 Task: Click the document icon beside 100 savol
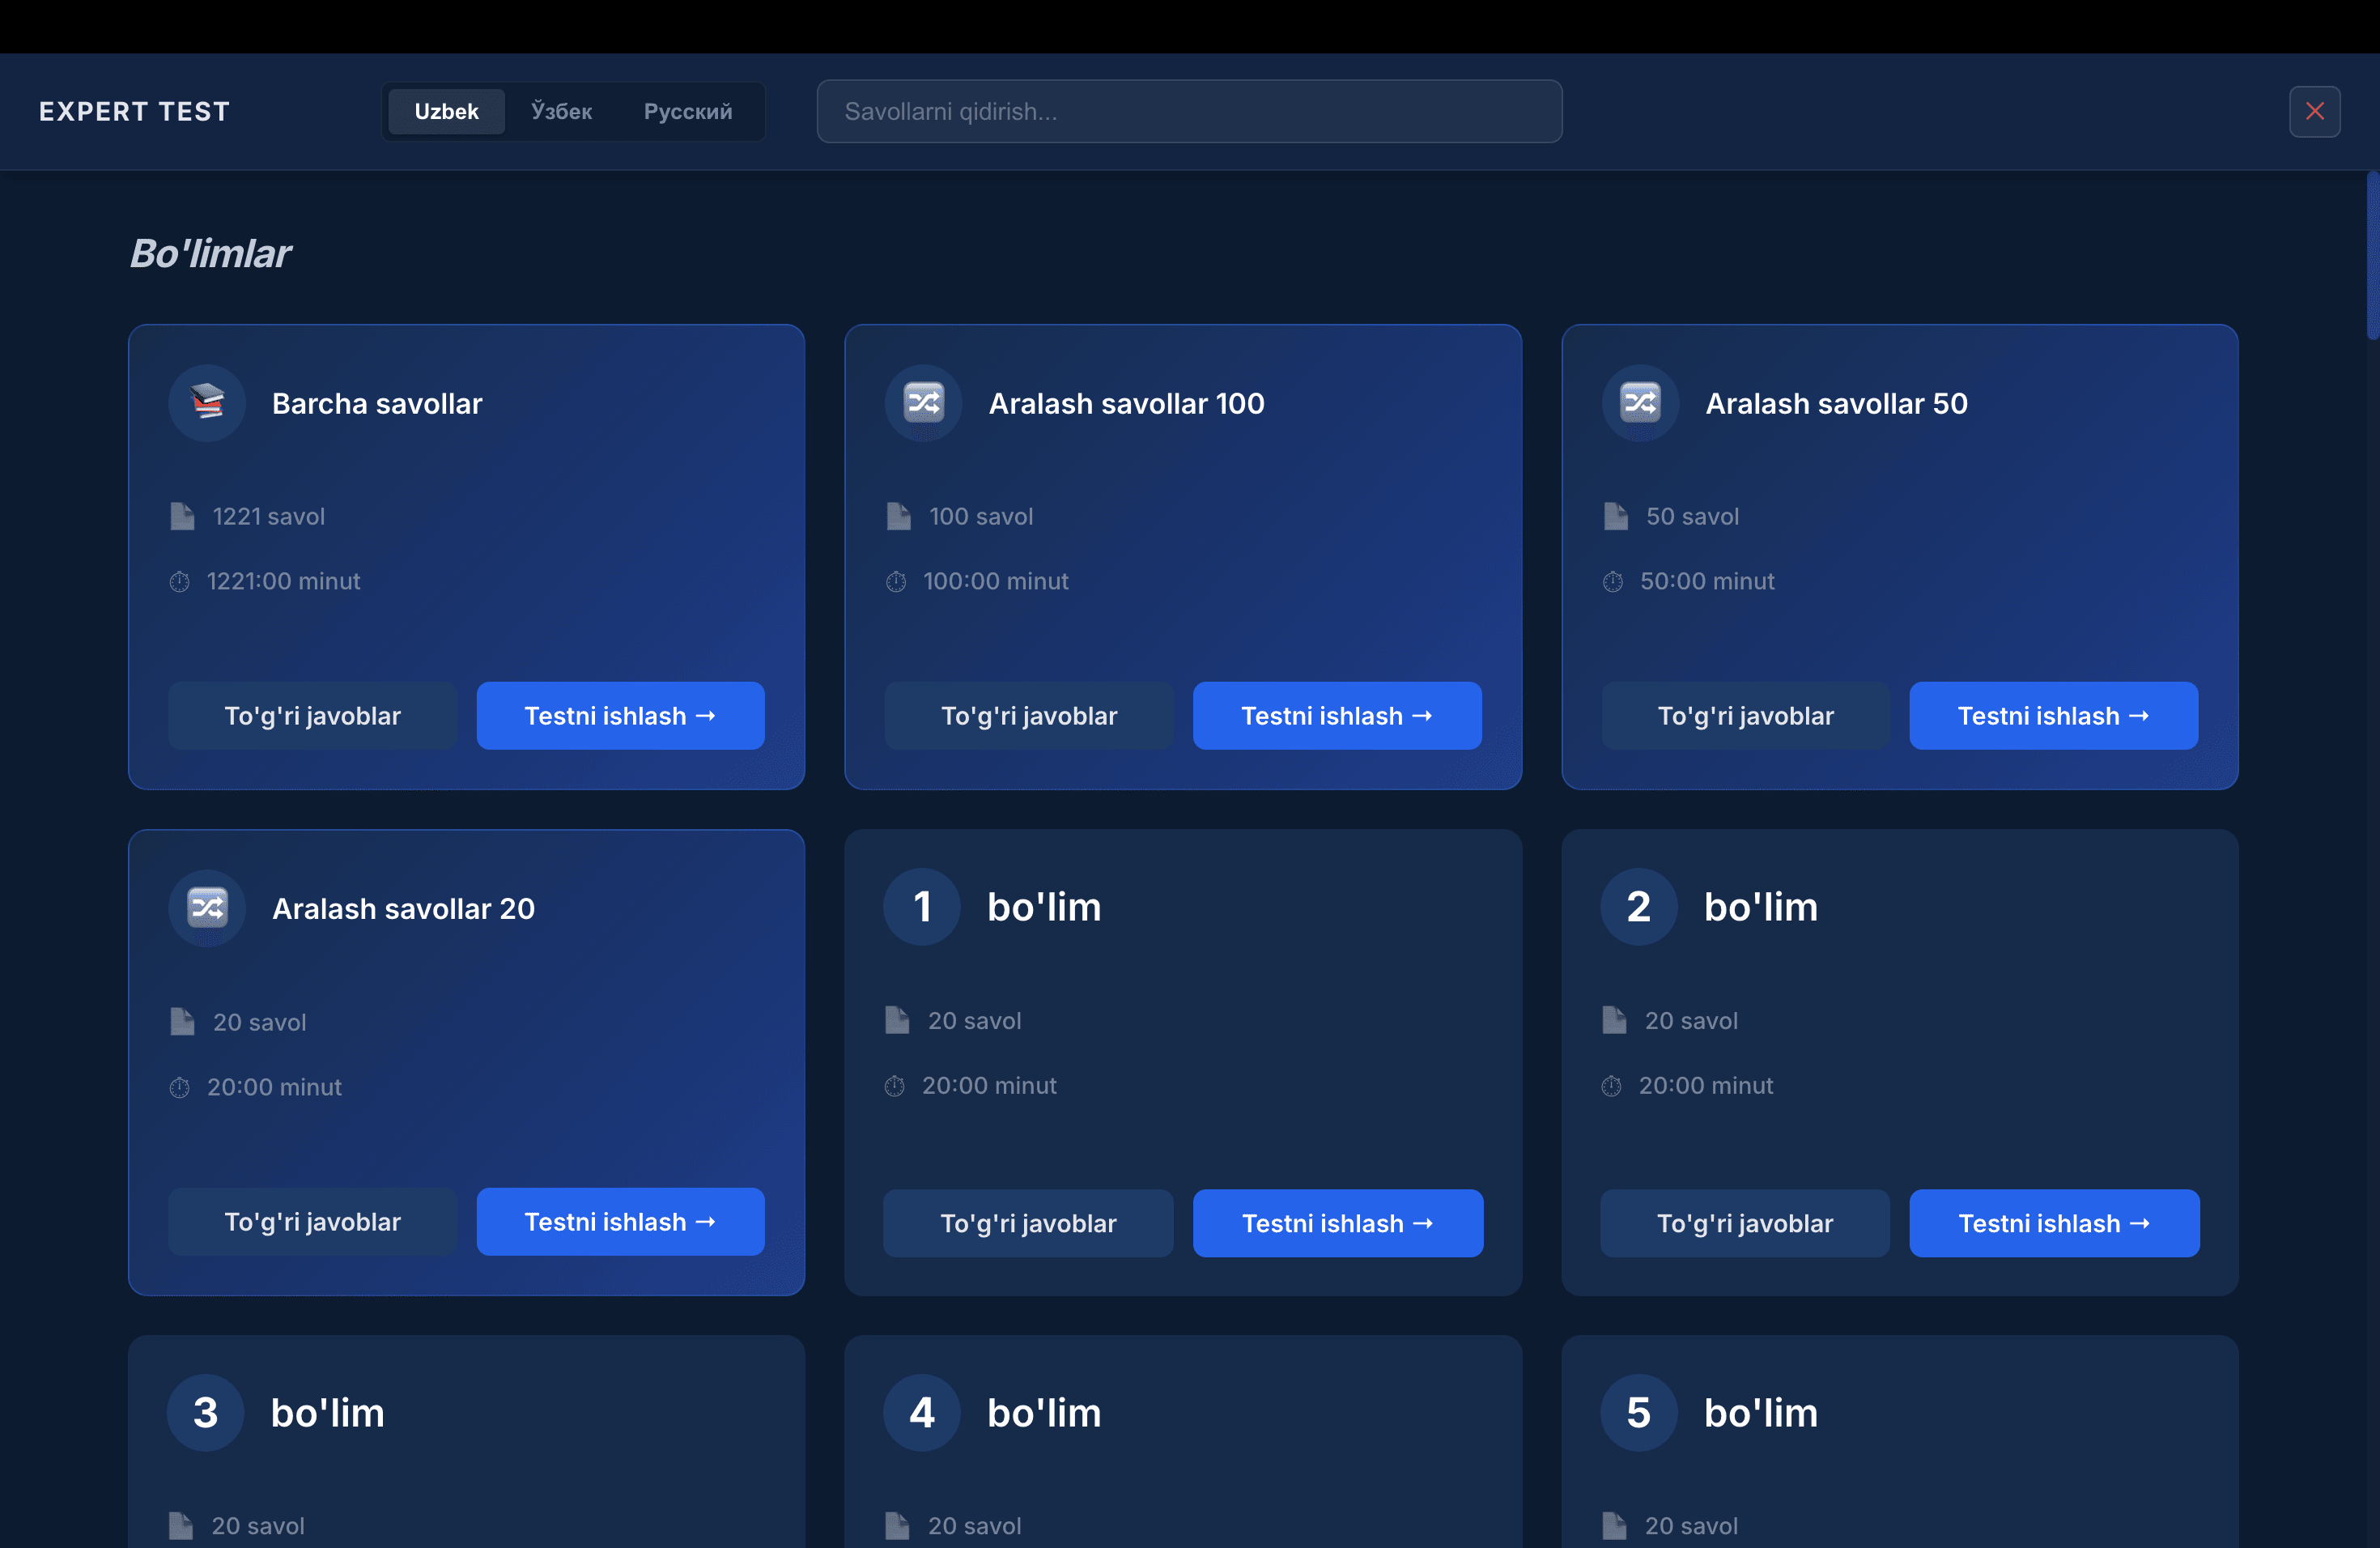click(899, 516)
